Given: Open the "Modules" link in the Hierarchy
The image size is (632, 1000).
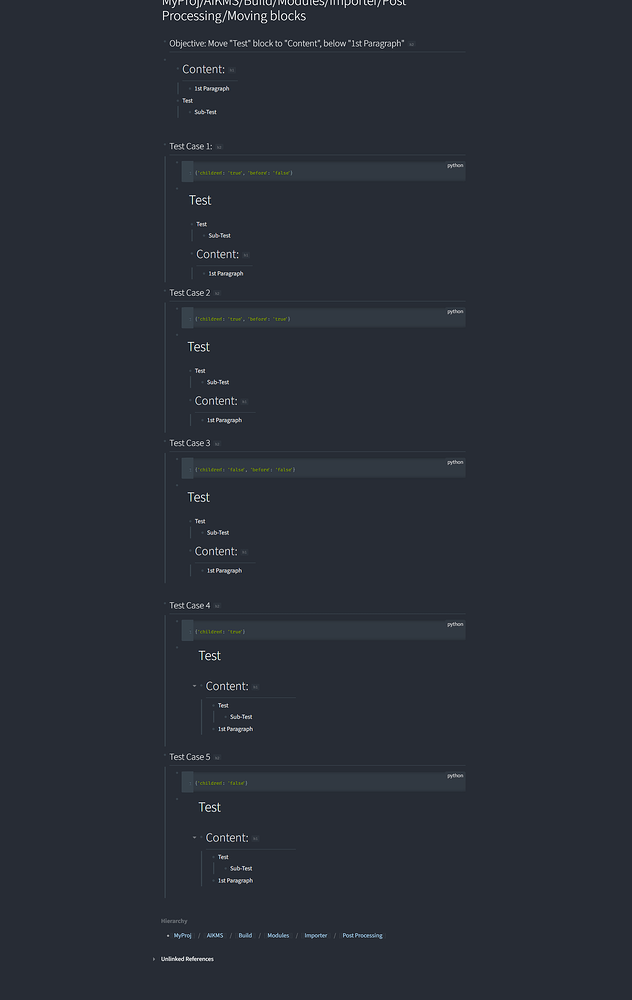Looking at the screenshot, I should coord(278,935).
